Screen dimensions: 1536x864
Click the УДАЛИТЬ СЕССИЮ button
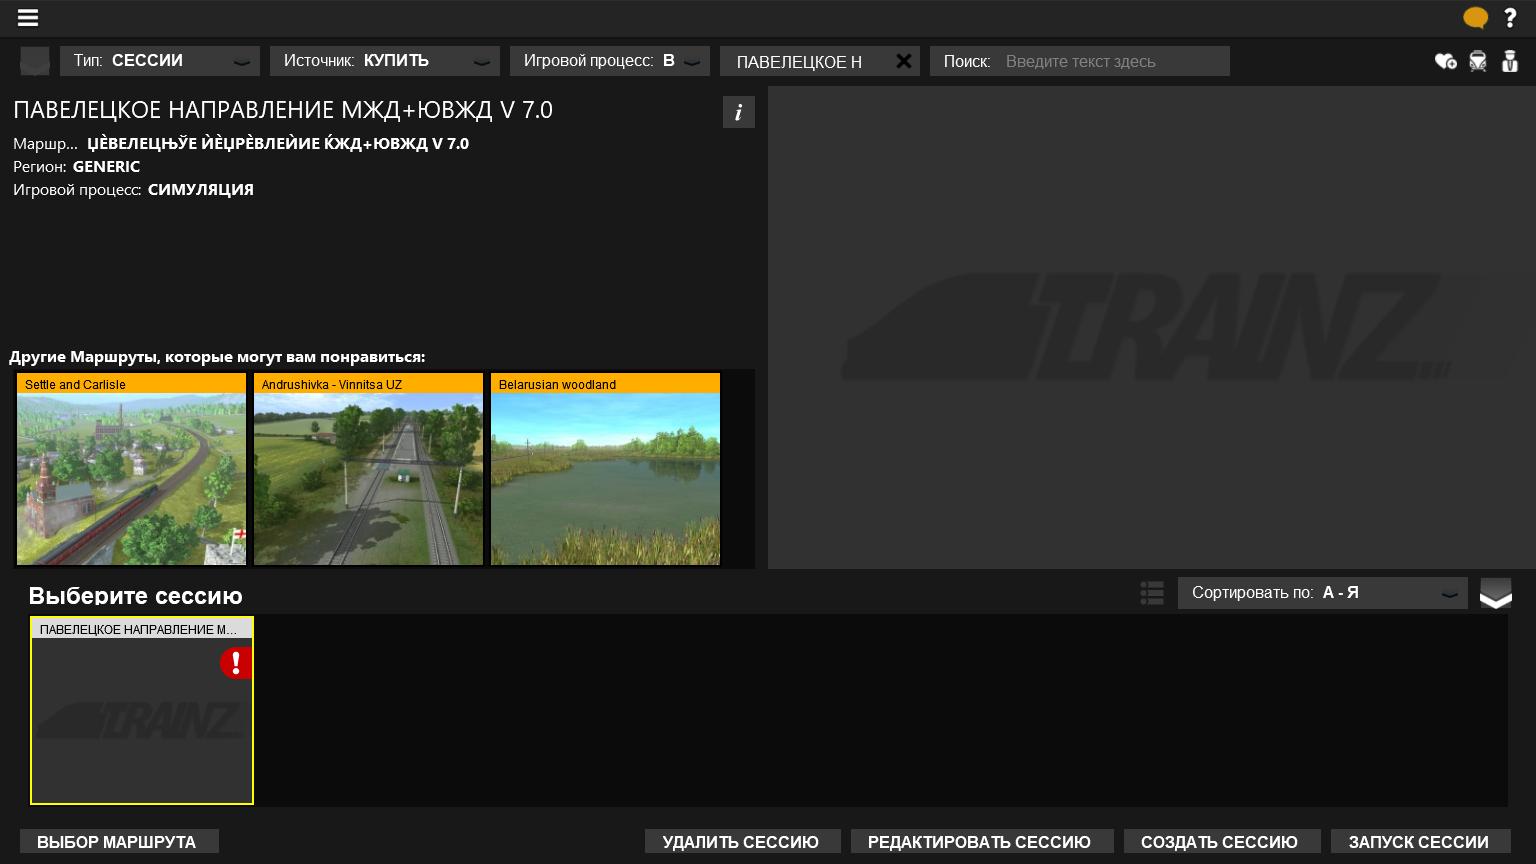pos(743,842)
